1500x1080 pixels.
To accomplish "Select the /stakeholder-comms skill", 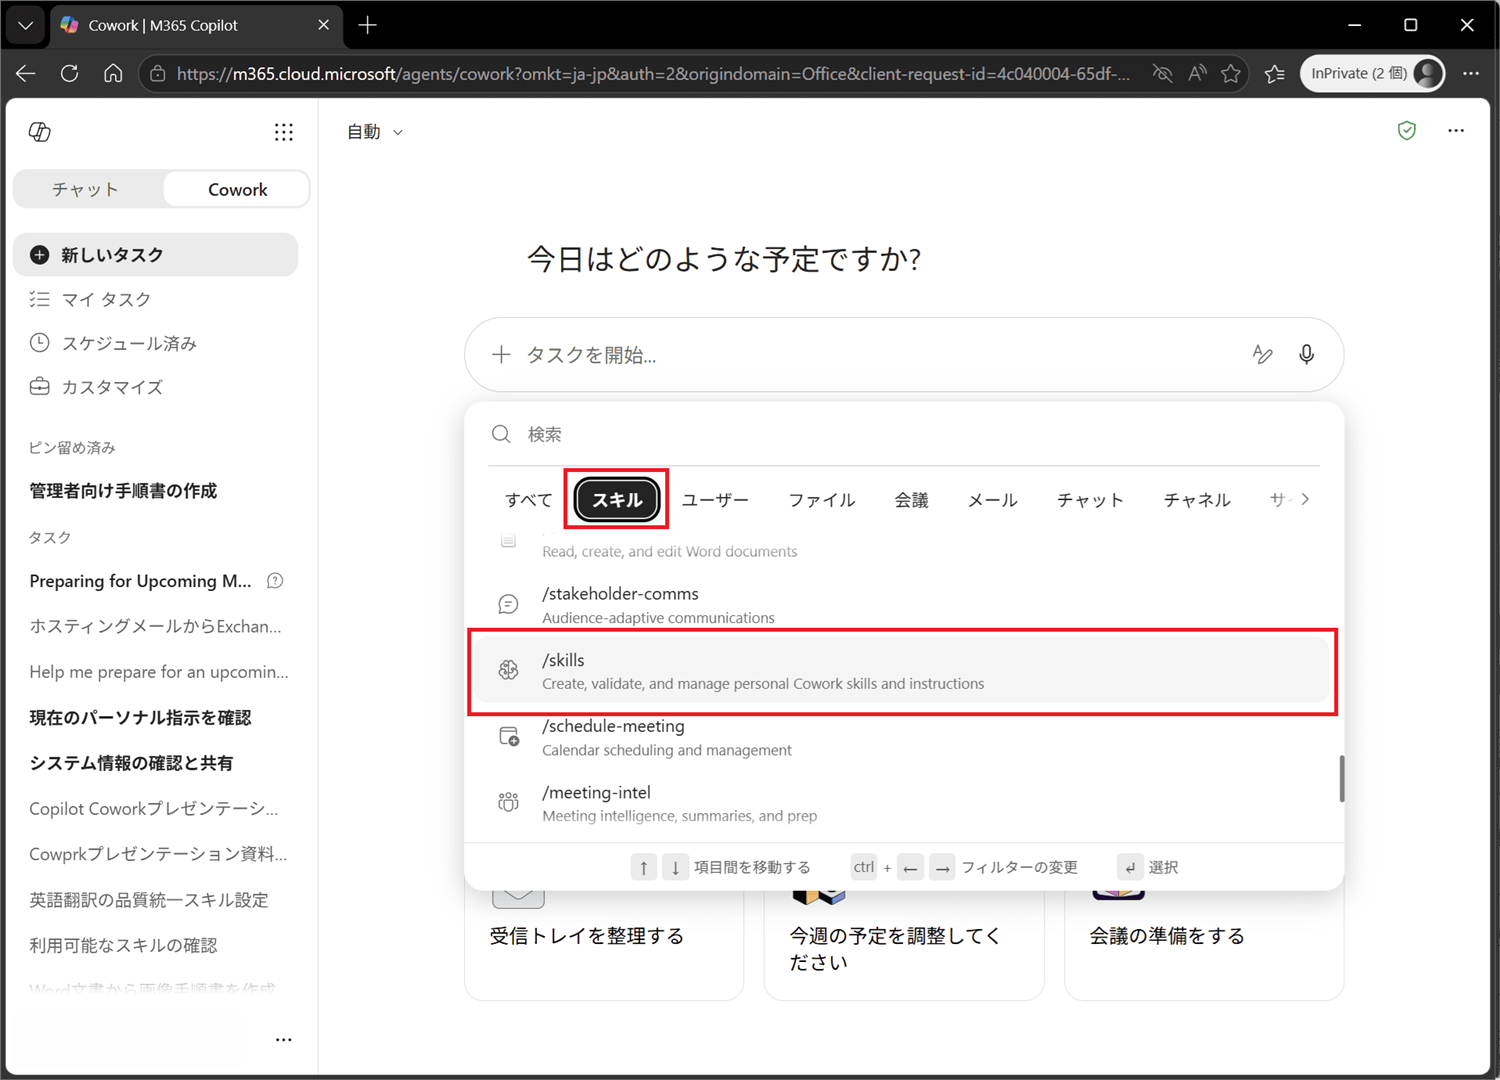I will tap(904, 604).
